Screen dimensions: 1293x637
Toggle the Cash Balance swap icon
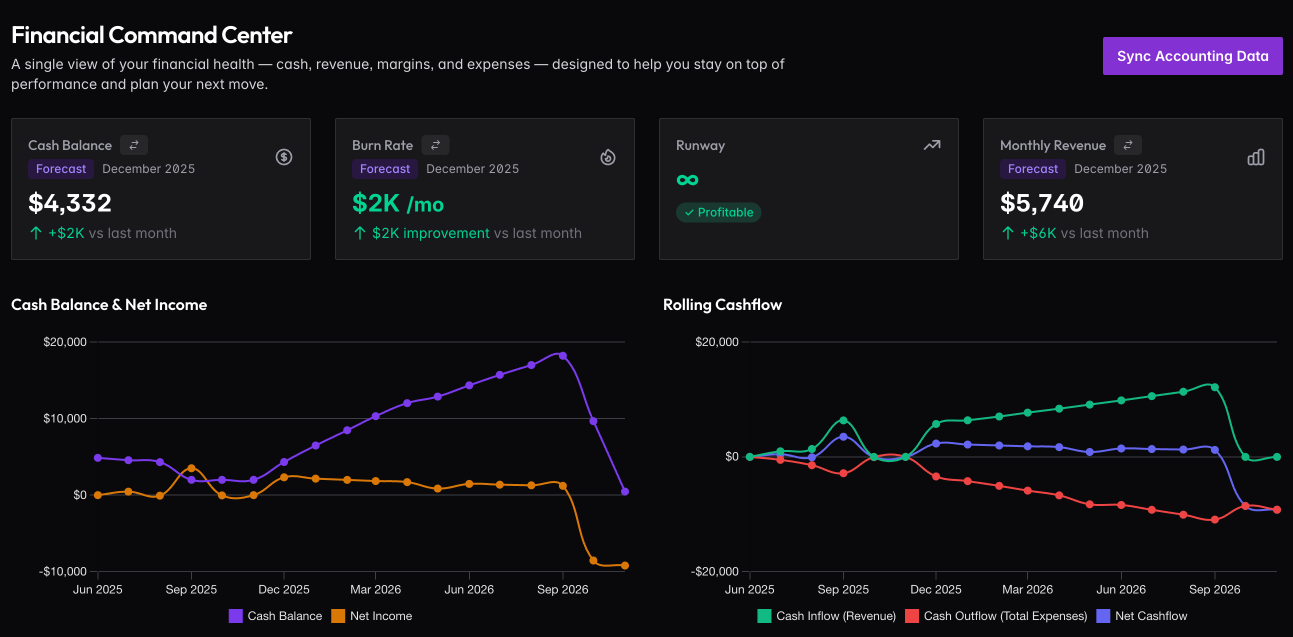pyautogui.click(x=134, y=145)
